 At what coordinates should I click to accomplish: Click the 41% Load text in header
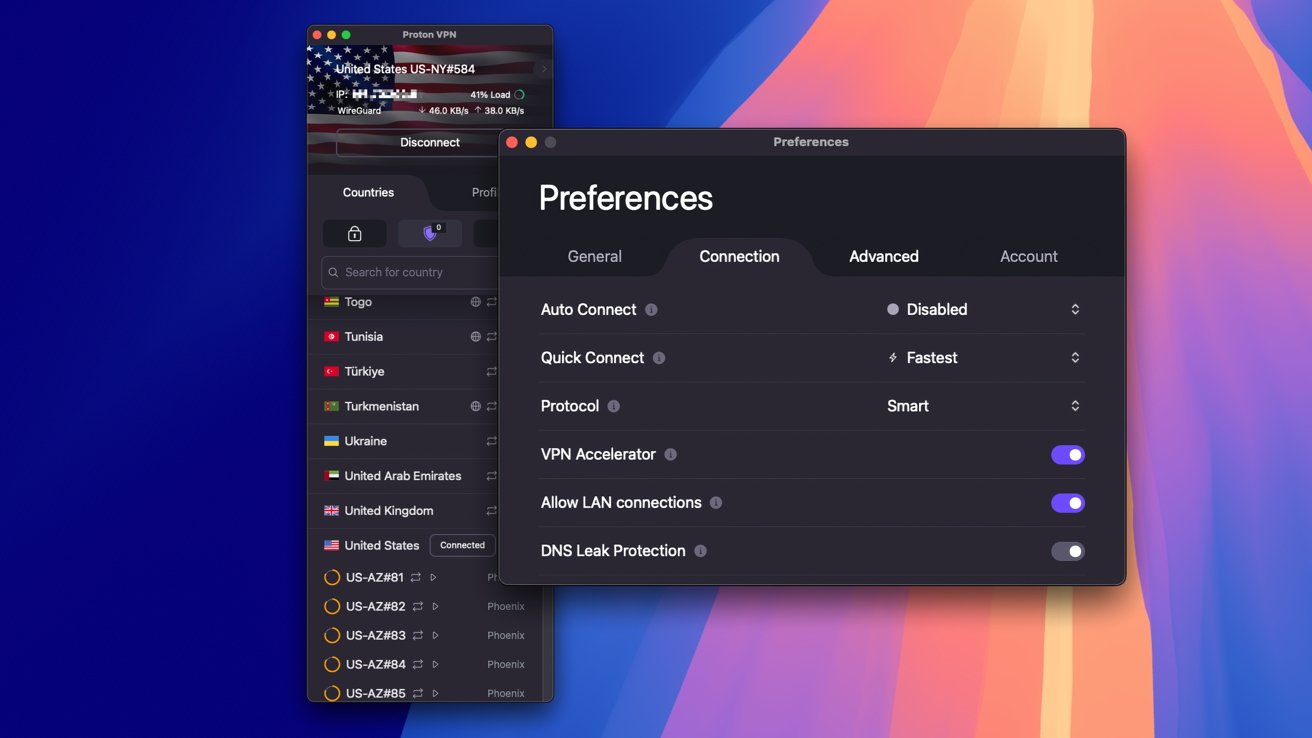point(490,95)
